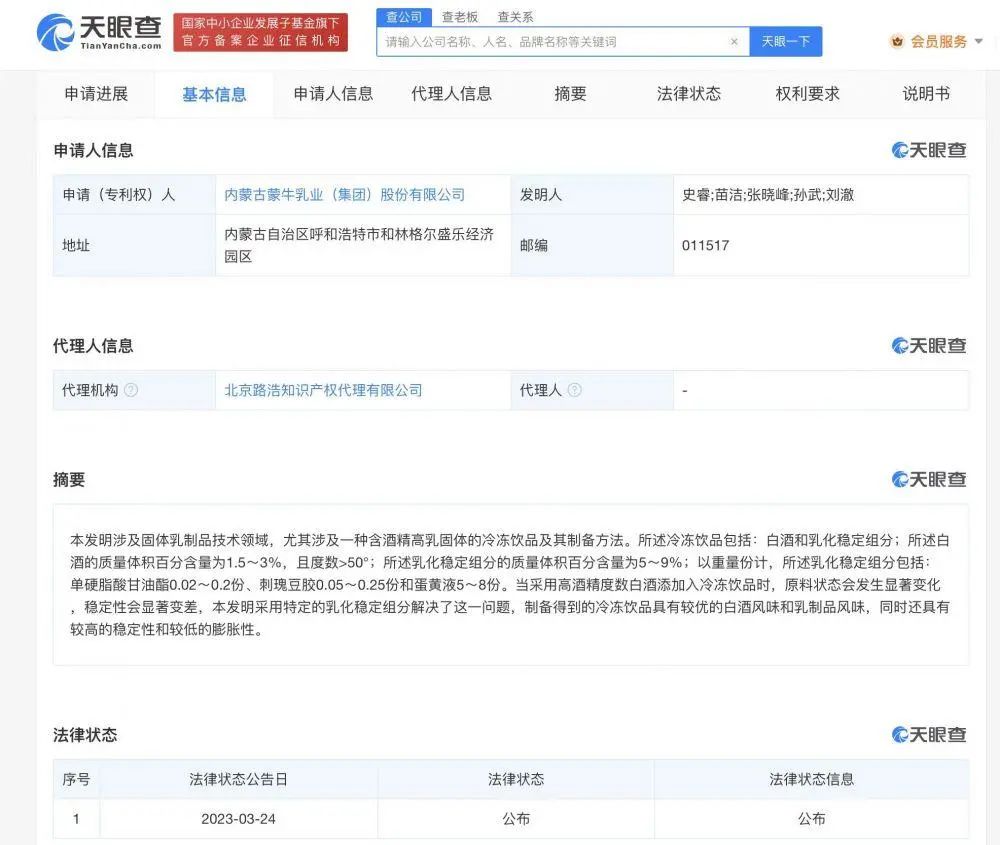The width and height of the screenshot is (1000, 845).
Task: Click the 地址 label cell
Action: [135, 246]
